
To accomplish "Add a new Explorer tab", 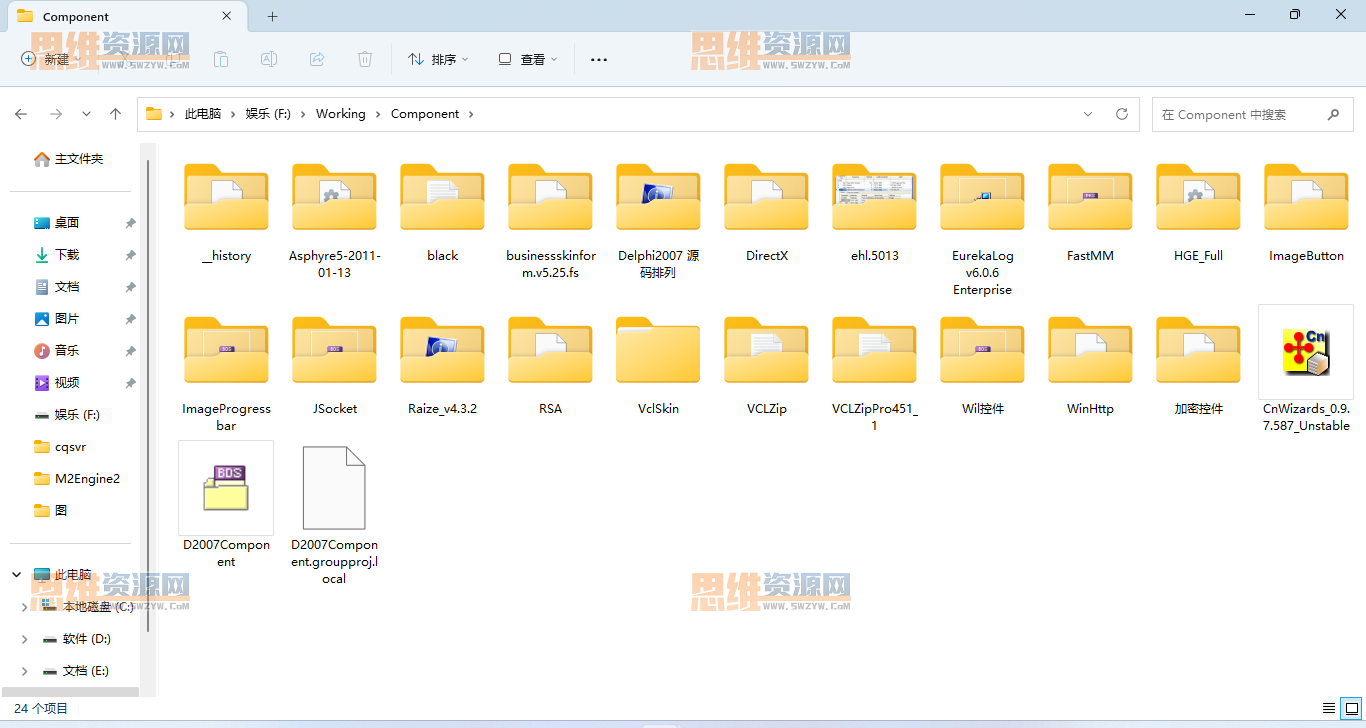I will point(272,16).
